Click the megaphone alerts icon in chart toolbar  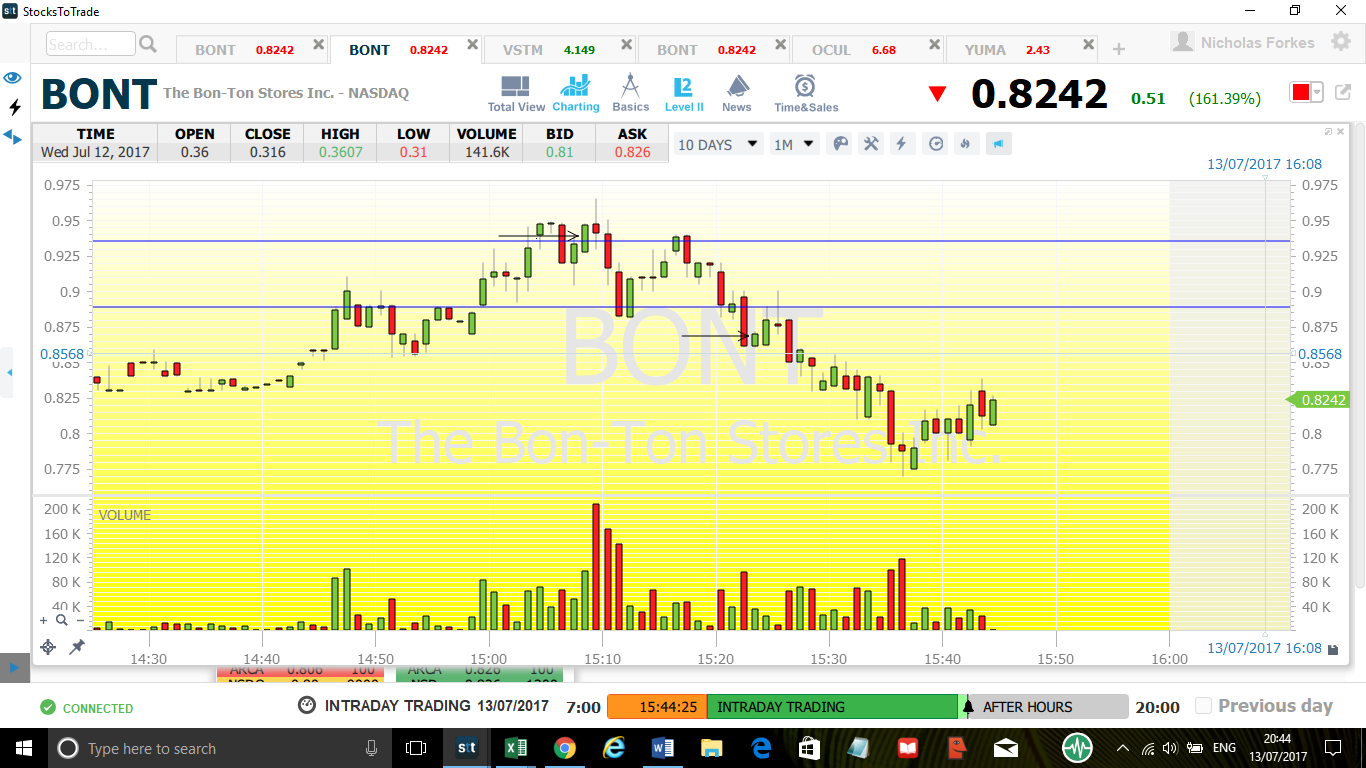[x=998, y=144]
